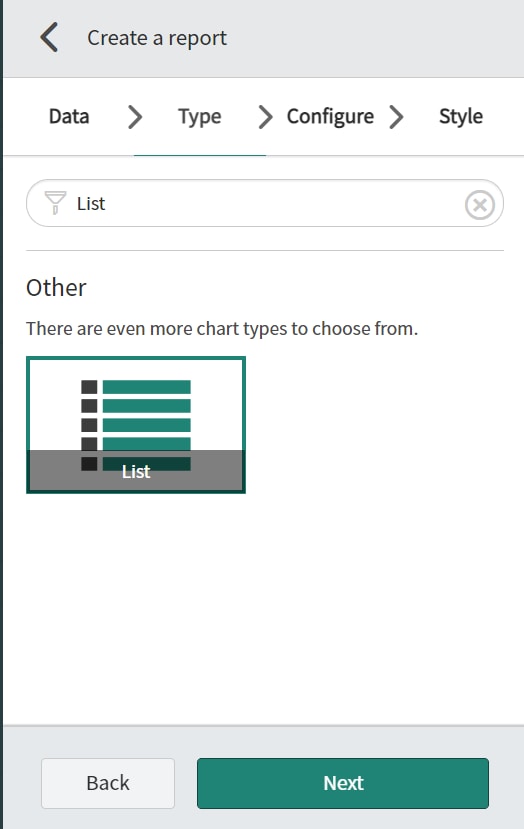Image resolution: width=524 pixels, height=829 pixels.
Task: Click the chevron between Configure and Style
Action: [x=396, y=116]
